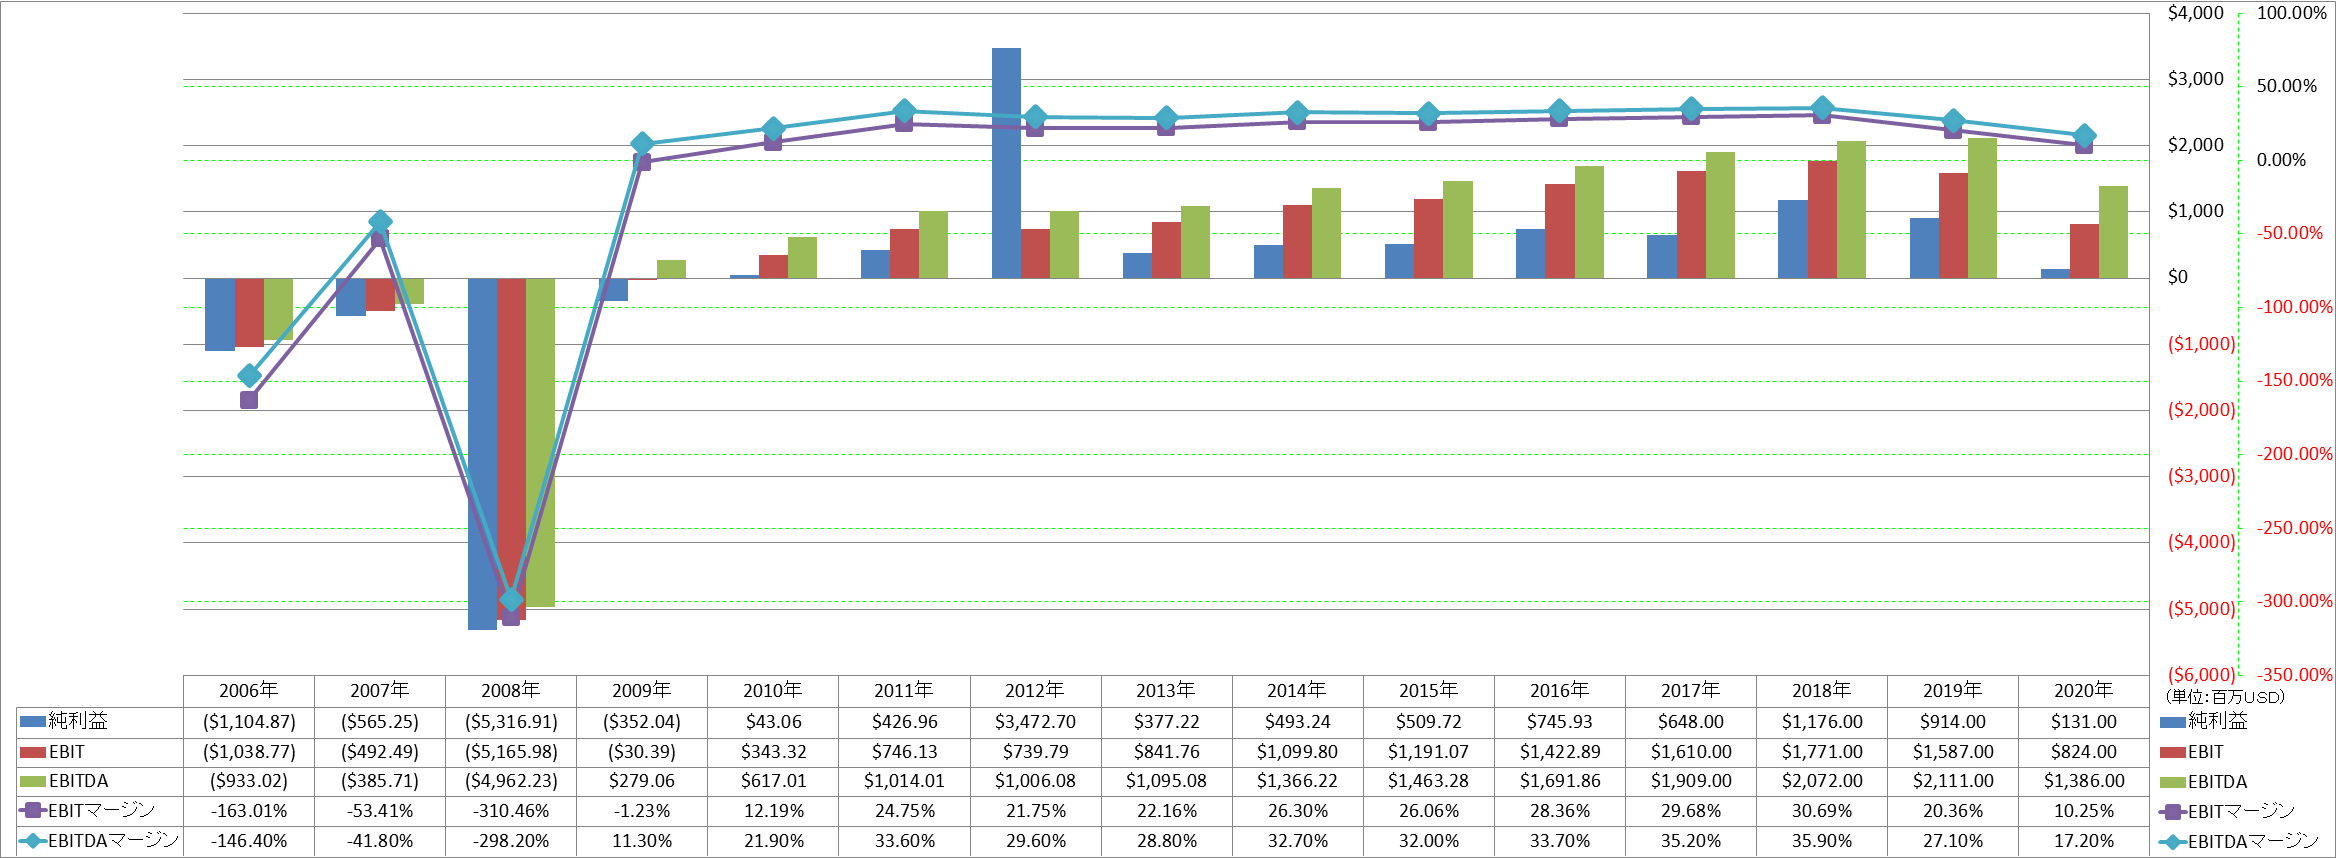The height and width of the screenshot is (858, 2336).
Task: Click the -350.00% secondary axis label
Action: click(x=2294, y=675)
